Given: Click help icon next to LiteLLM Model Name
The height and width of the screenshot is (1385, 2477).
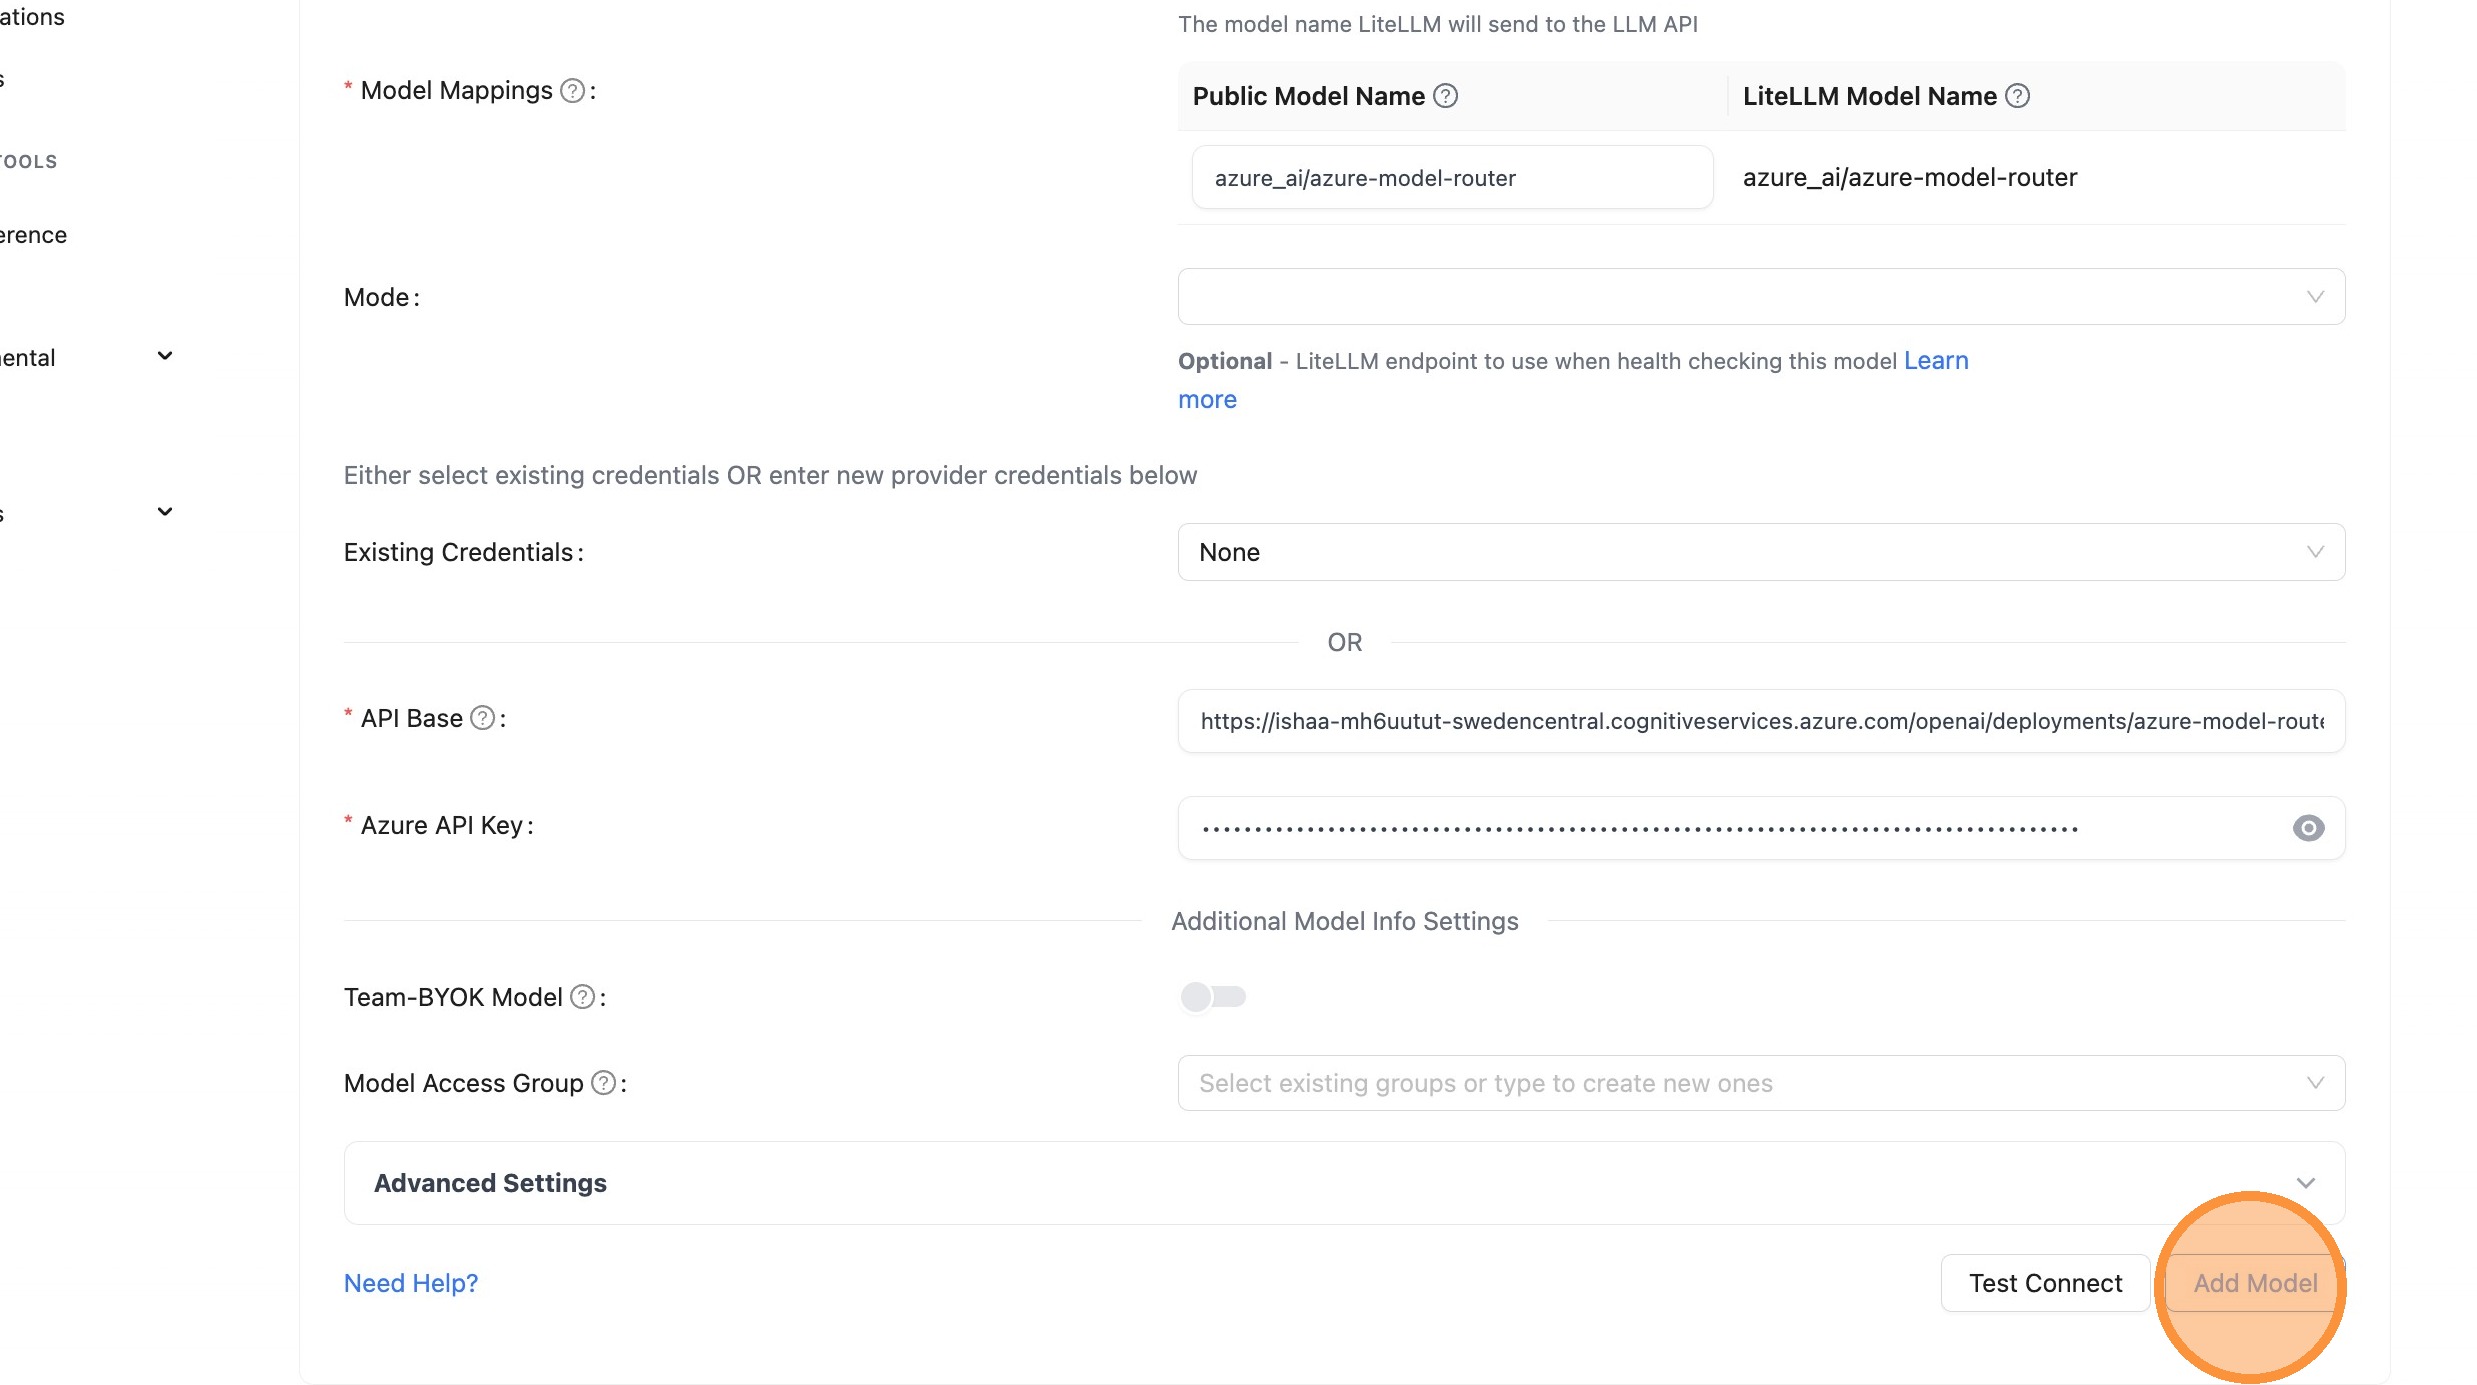Looking at the screenshot, I should (x=2017, y=96).
